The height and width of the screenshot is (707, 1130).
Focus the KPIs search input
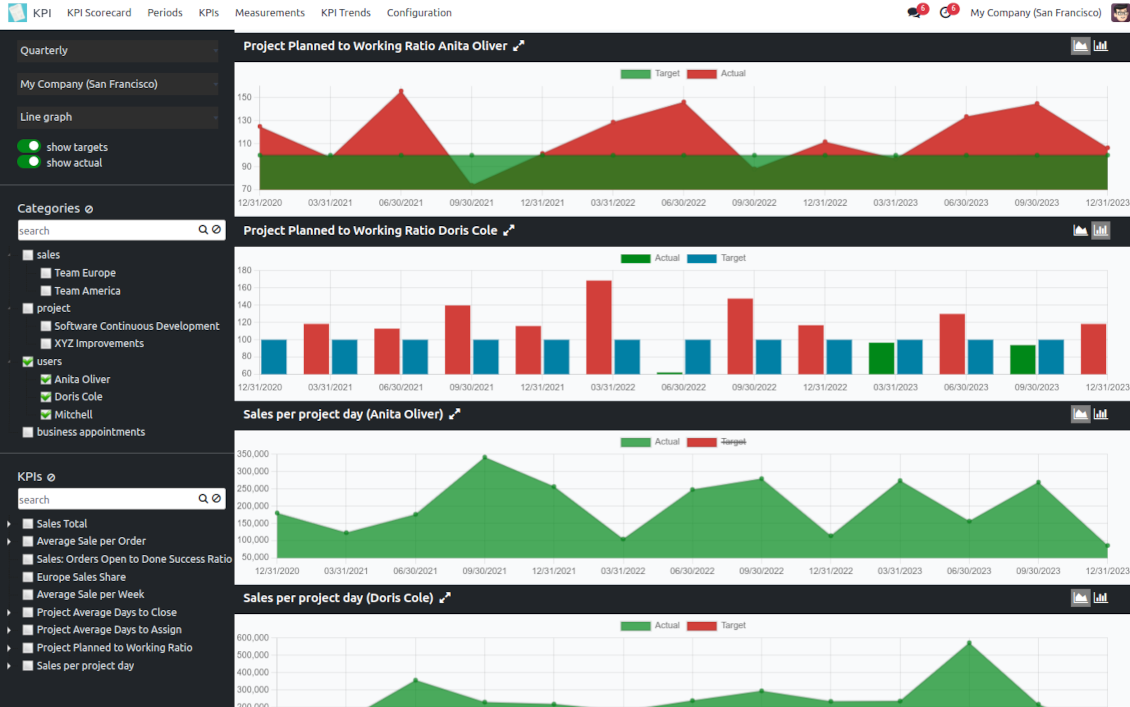point(107,499)
